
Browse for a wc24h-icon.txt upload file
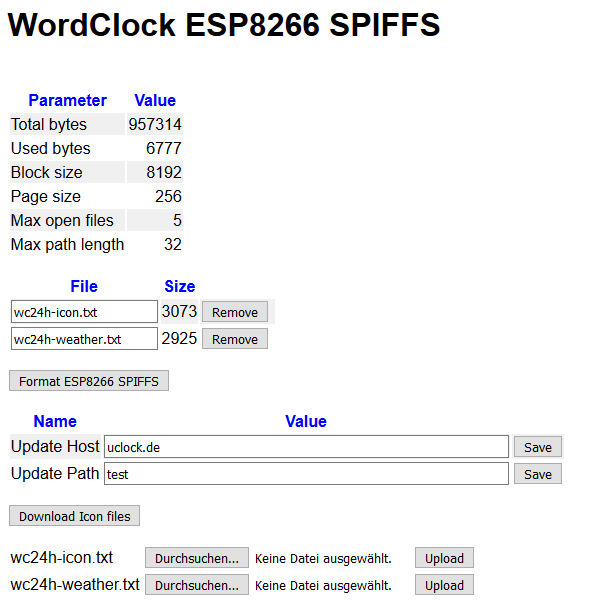click(197, 558)
